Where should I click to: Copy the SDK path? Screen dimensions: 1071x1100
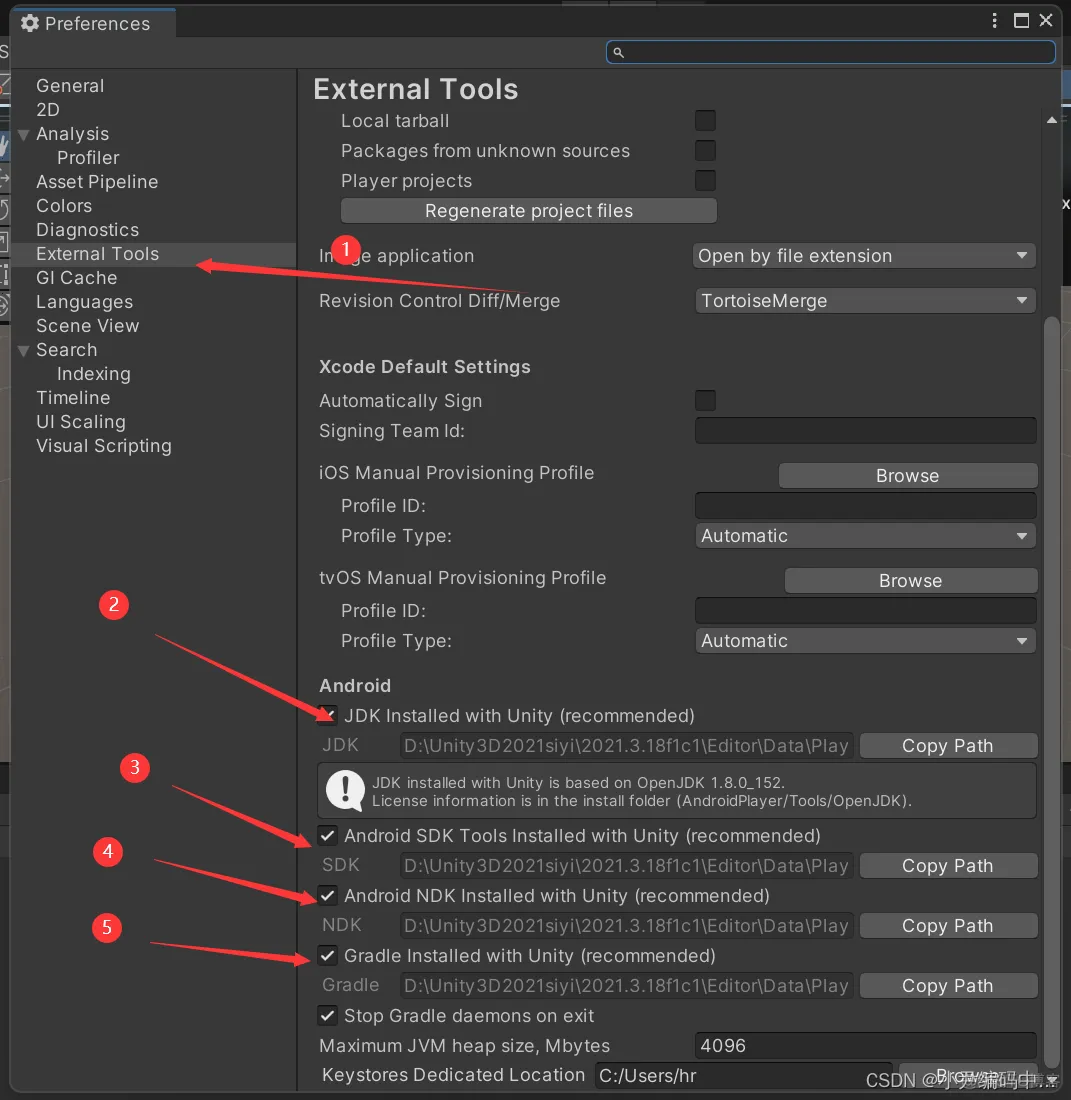point(948,866)
